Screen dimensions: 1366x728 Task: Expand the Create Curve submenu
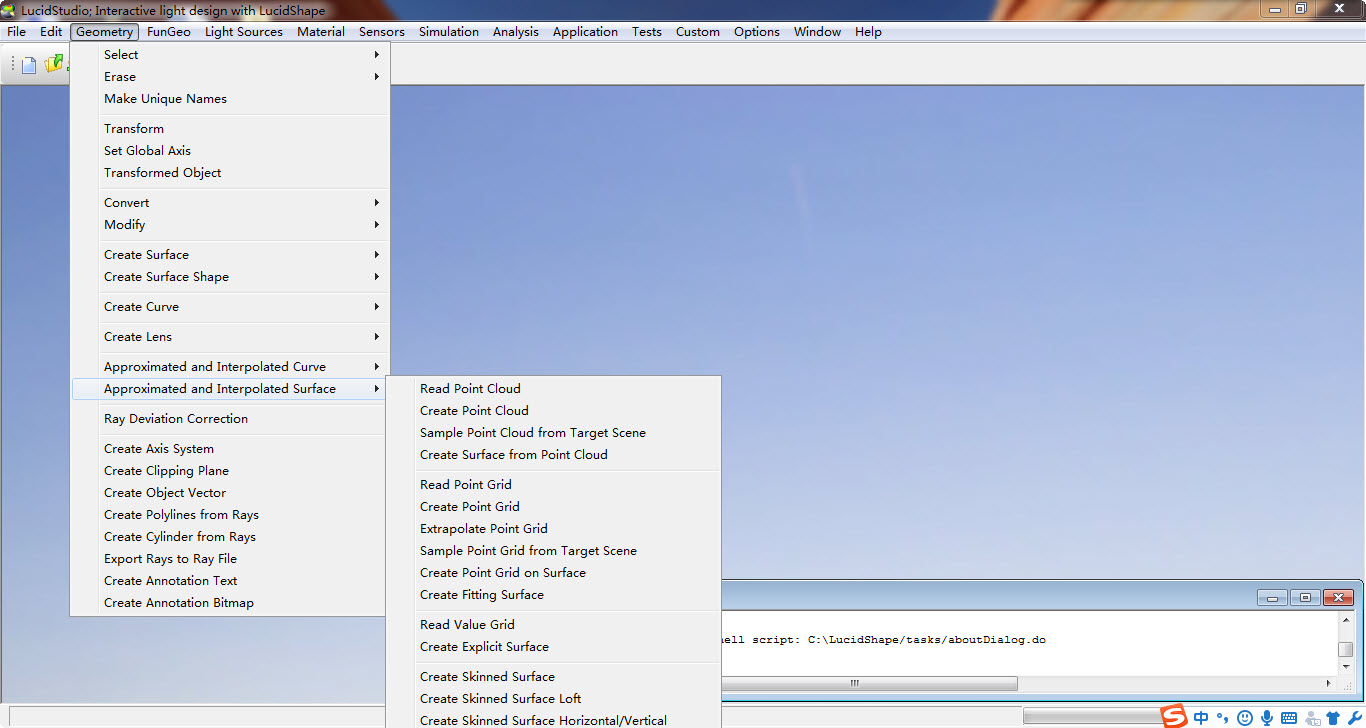pos(229,307)
